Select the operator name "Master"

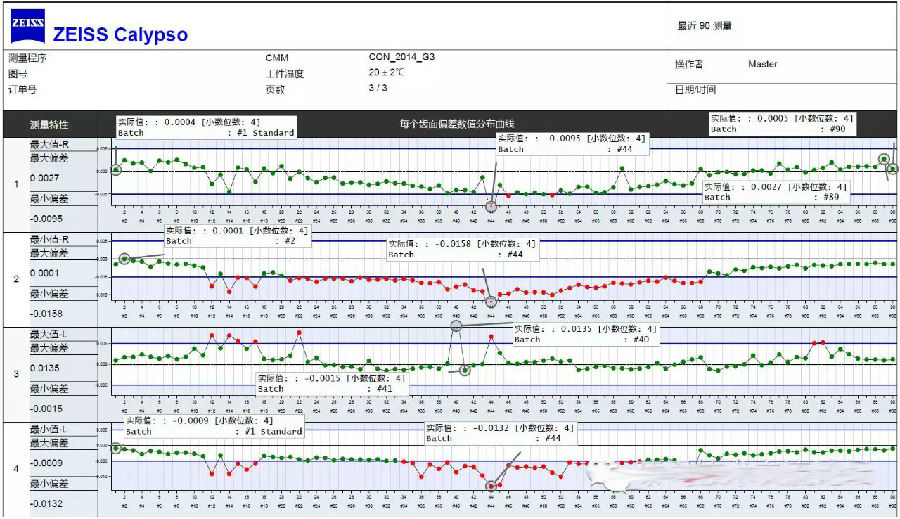(x=763, y=64)
